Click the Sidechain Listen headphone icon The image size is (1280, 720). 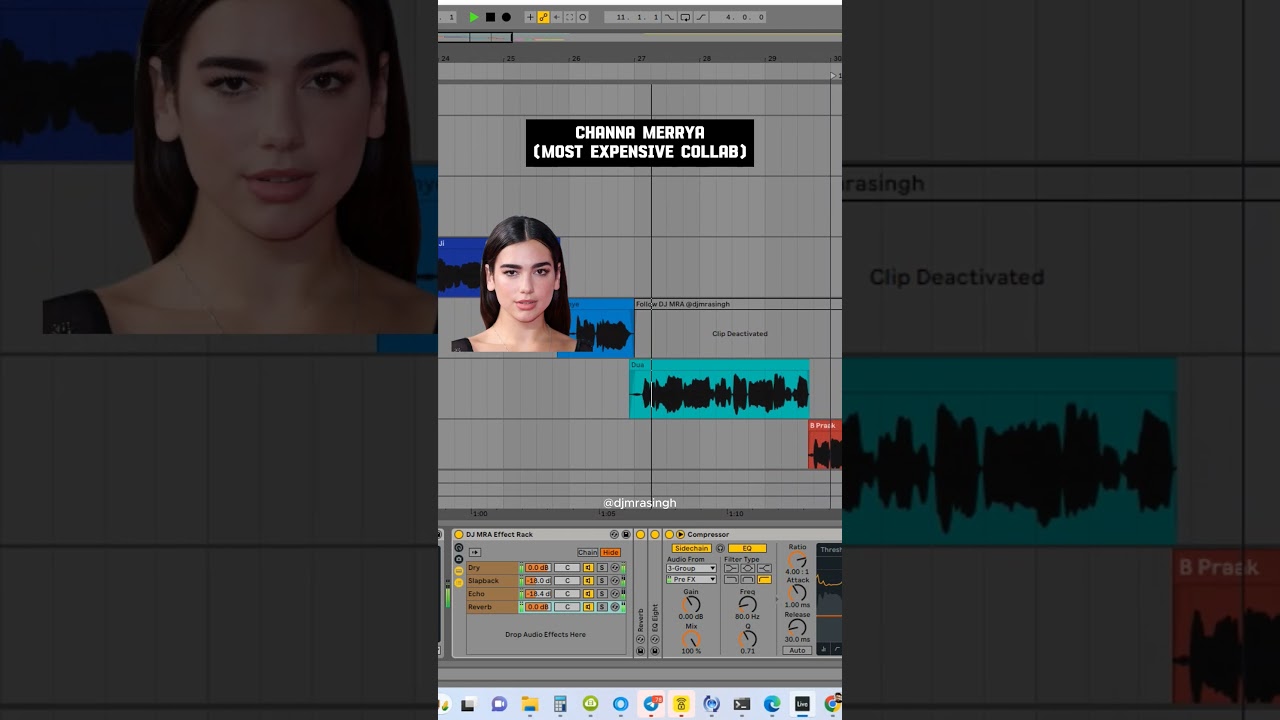pos(720,548)
